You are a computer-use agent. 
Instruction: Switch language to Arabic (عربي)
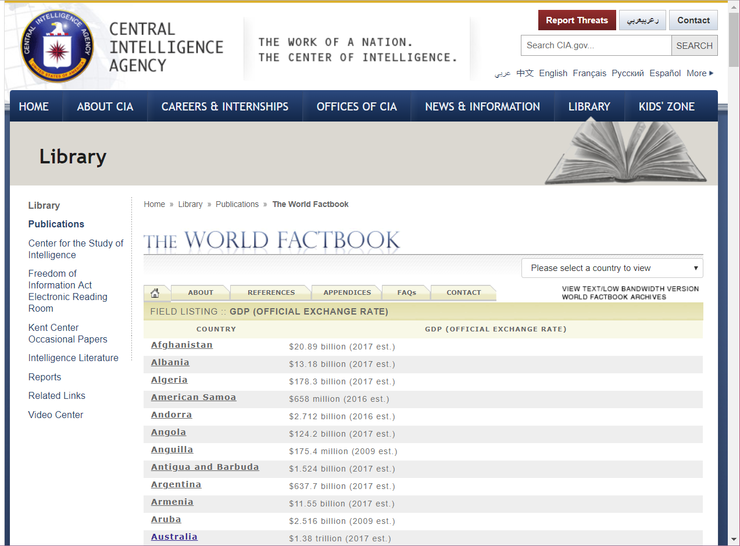coord(502,74)
